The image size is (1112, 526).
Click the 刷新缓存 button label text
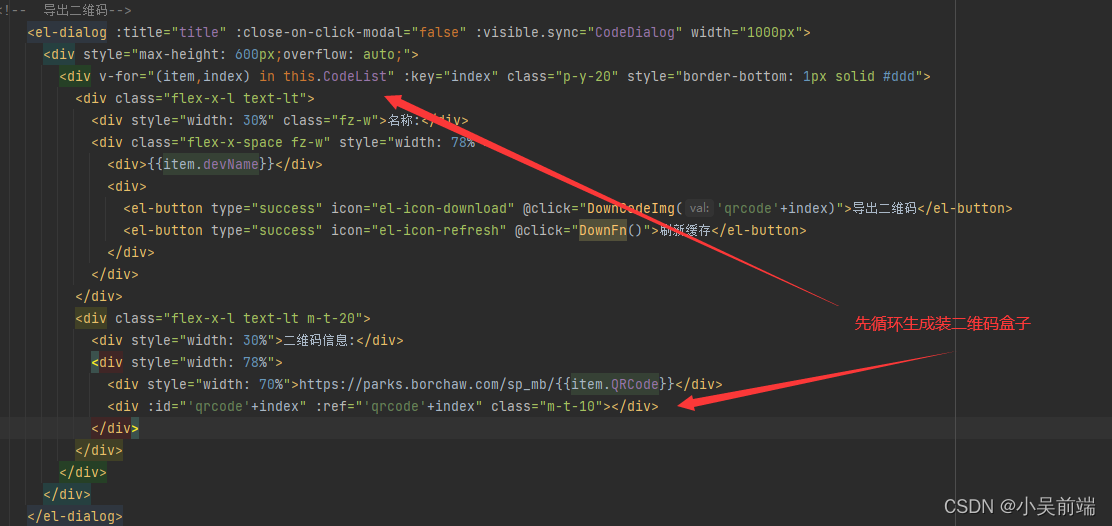click(x=685, y=230)
